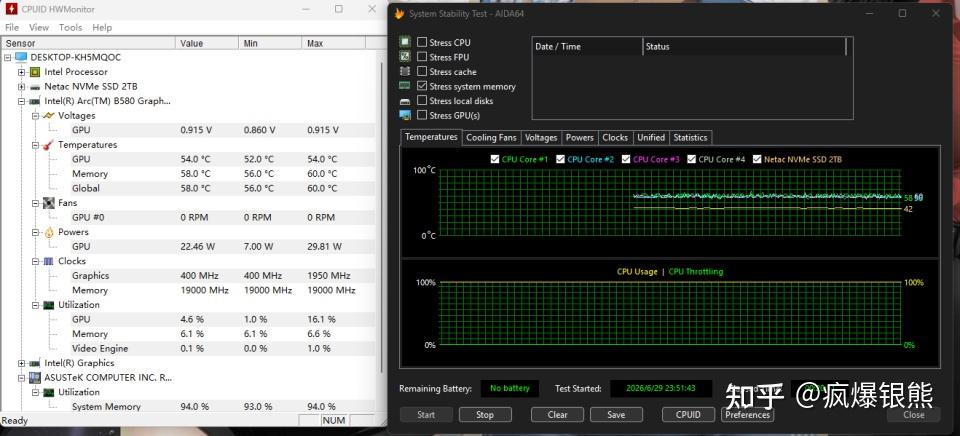Collapse the Intel Arc B580 Graphics node
Viewport: 960px width, 436px height.
[21, 102]
